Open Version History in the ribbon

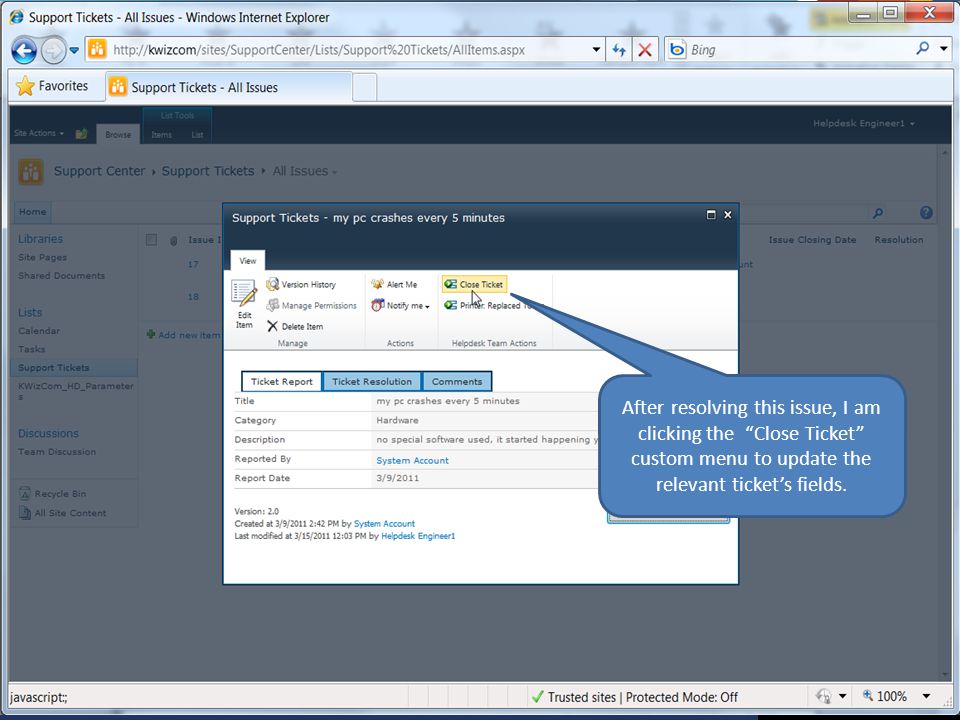coord(301,285)
